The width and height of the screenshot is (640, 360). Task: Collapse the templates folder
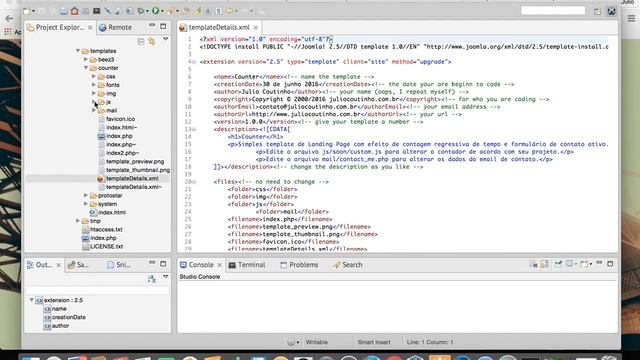78,51
